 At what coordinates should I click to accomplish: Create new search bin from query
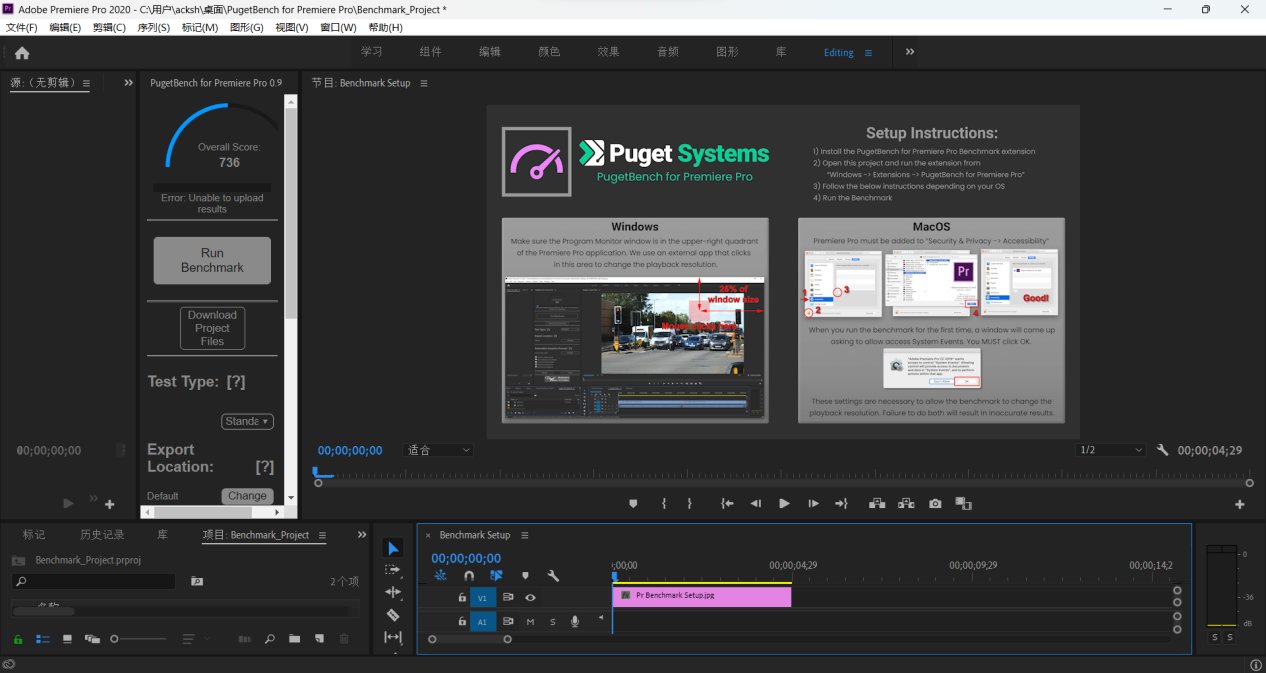pyautogui.click(x=197, y=581)
